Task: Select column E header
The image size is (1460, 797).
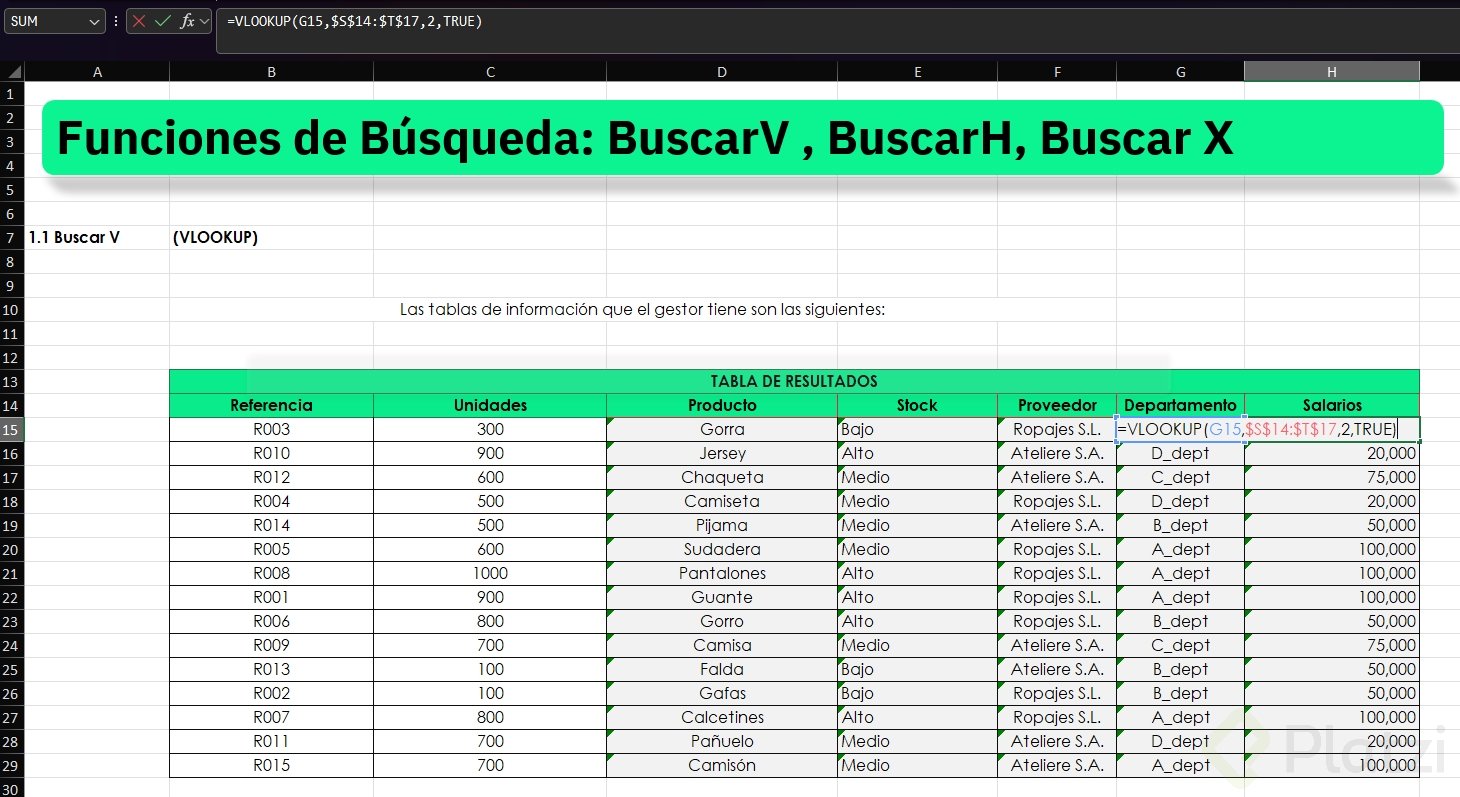Action: (917, 72)
